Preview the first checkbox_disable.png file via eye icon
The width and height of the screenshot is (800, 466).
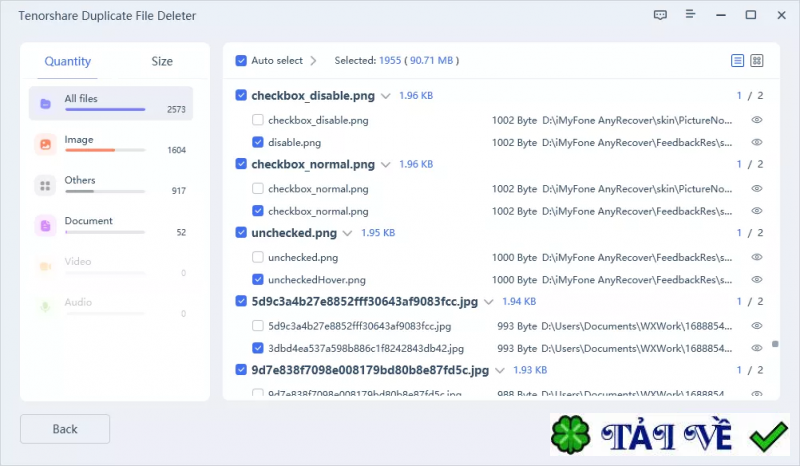[757, 120]
